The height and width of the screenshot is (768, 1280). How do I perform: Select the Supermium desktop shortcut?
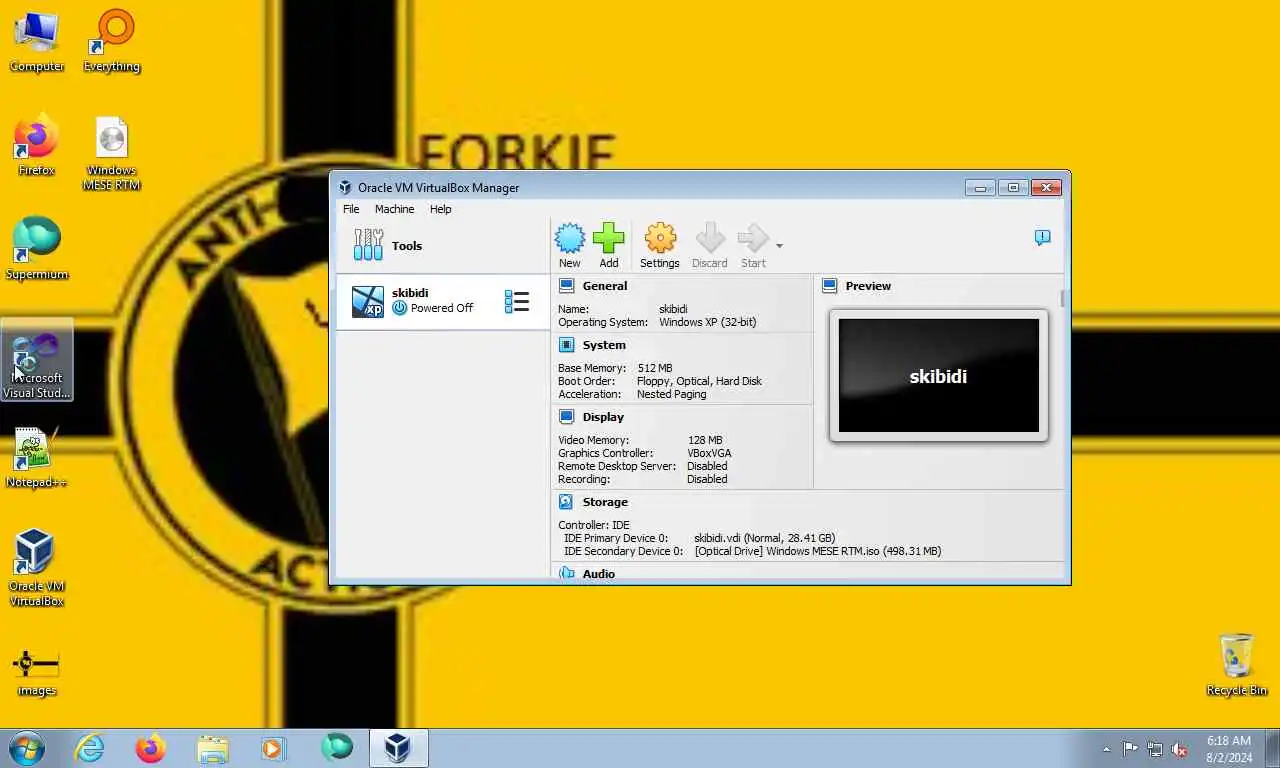pos(37,249)
